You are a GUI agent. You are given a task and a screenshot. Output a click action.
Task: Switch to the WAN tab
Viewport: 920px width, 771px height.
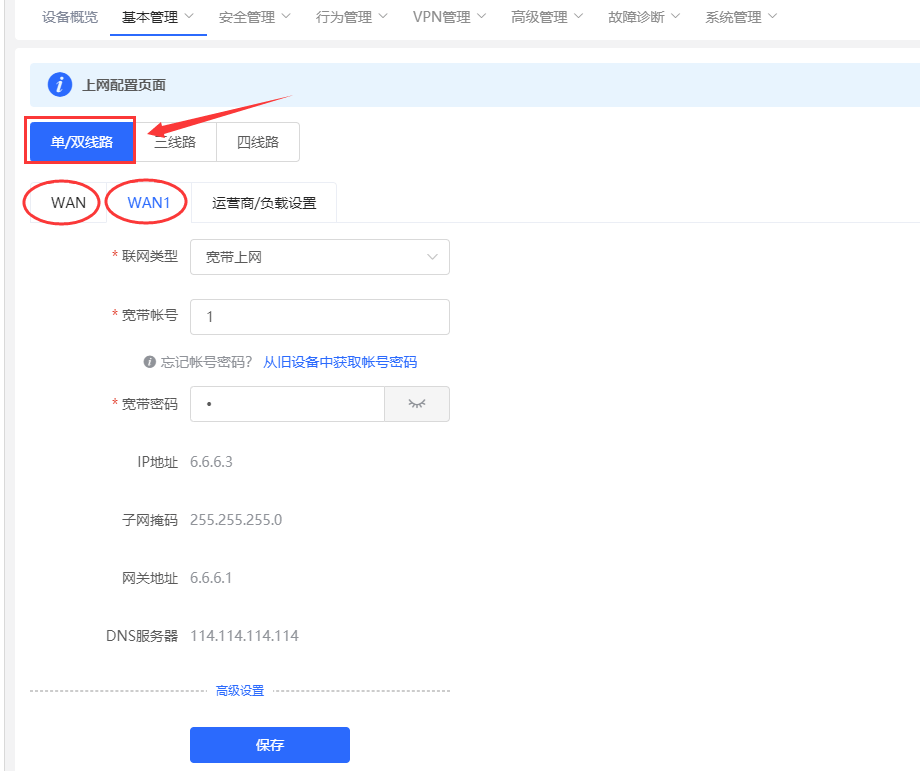(x=62, y=202)
